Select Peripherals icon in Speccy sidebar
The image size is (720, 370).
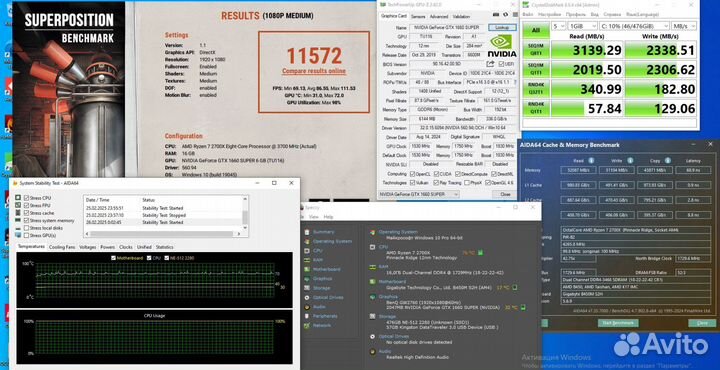click(x=307, y=316)
